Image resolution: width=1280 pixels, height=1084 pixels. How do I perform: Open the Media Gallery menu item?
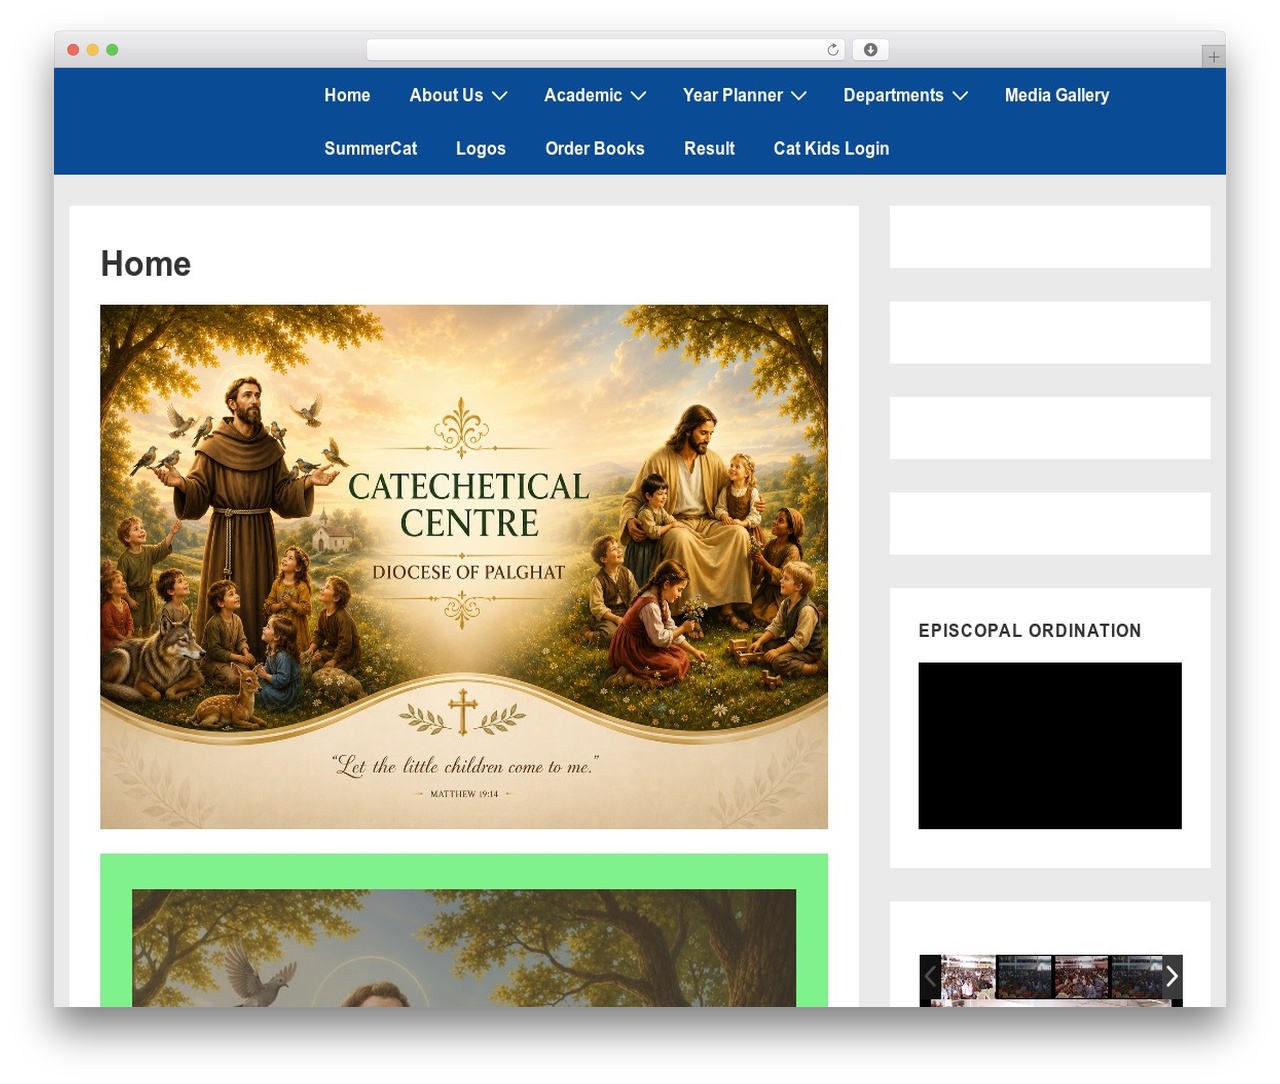coord(1057,95)
